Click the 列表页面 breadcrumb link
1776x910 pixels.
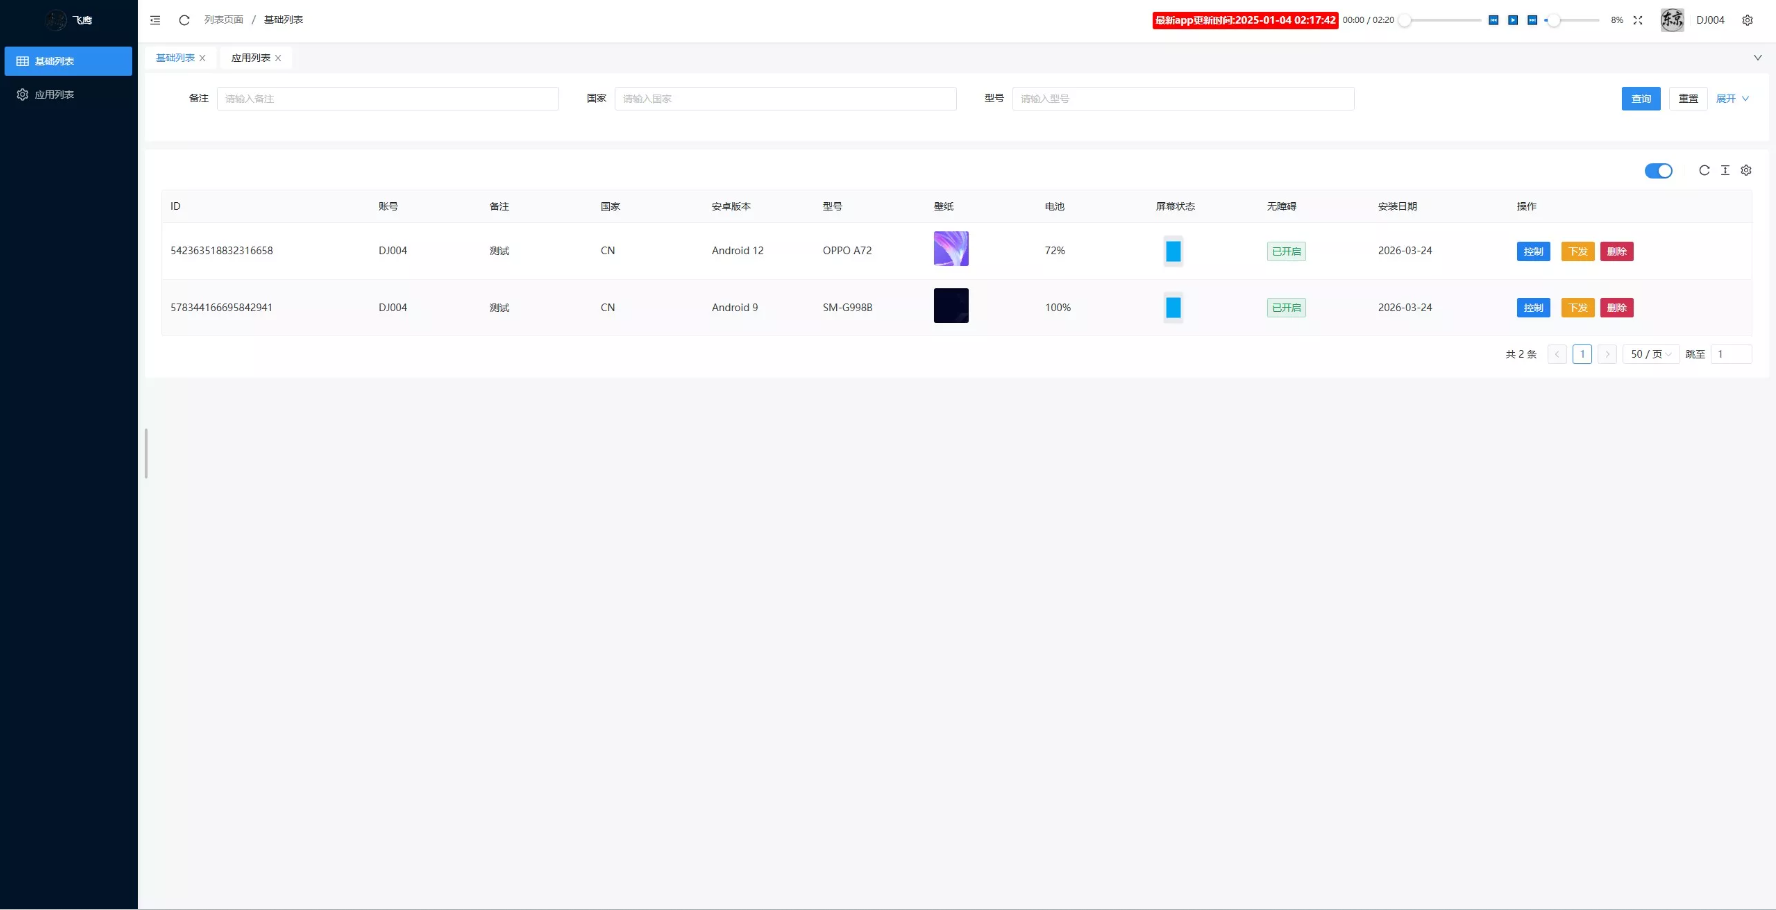pos(224,20)
